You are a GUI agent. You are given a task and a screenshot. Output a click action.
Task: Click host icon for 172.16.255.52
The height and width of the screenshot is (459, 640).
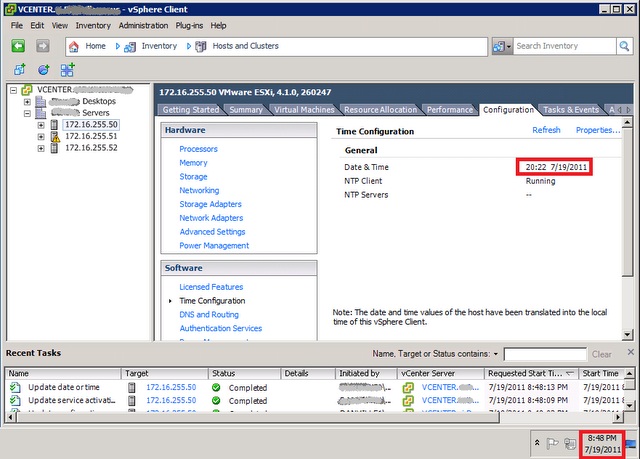(54, 148)
